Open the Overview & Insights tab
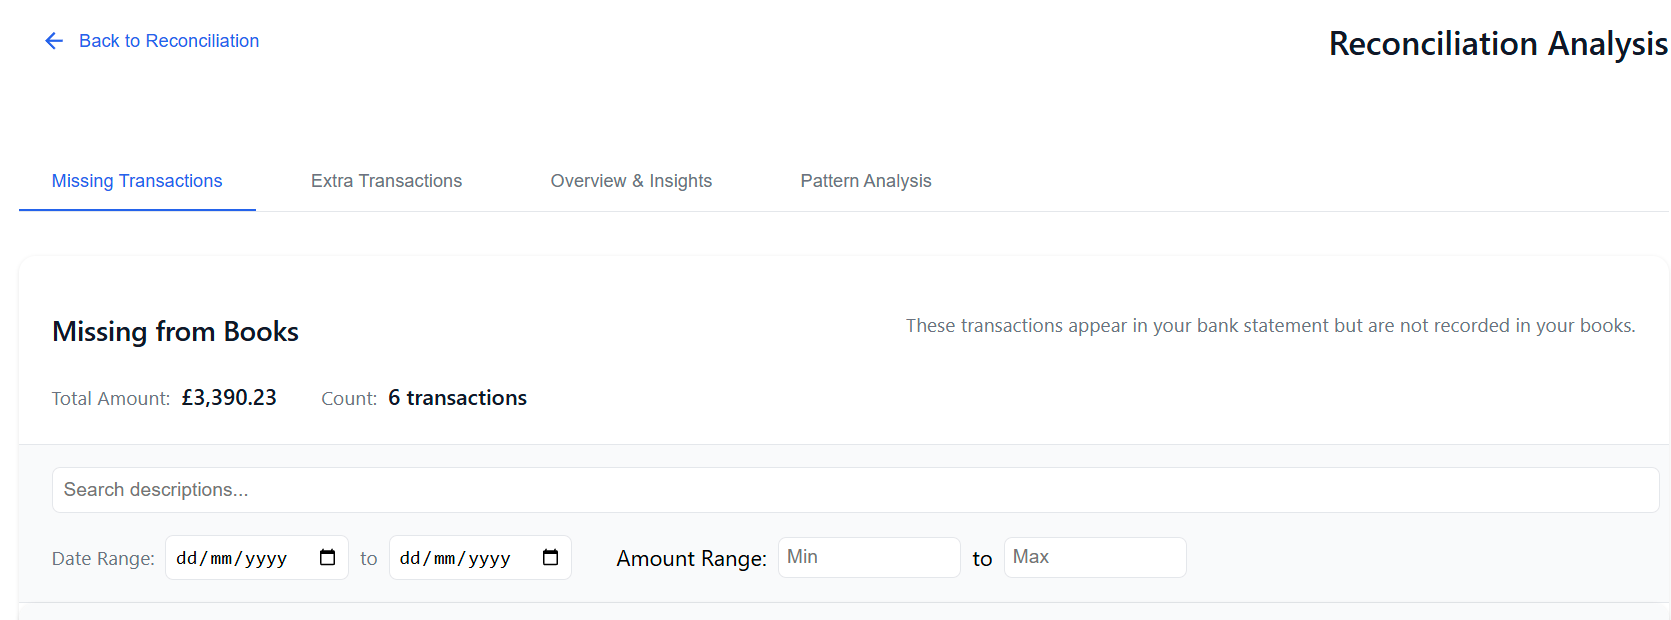Viewport: 1671px width, 620px height. tap(631, 181)
